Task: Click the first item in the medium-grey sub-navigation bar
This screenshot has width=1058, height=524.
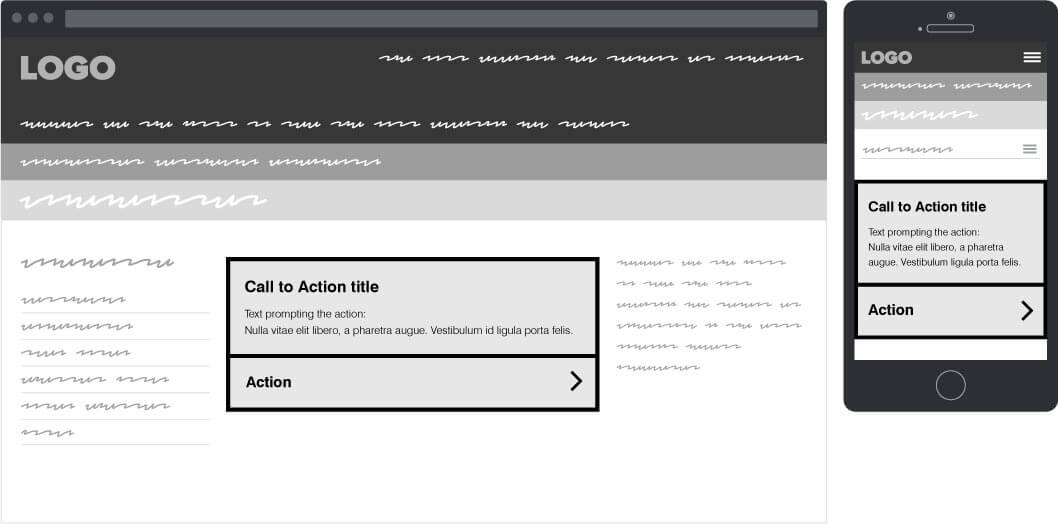Action: (x=82, y=161)
